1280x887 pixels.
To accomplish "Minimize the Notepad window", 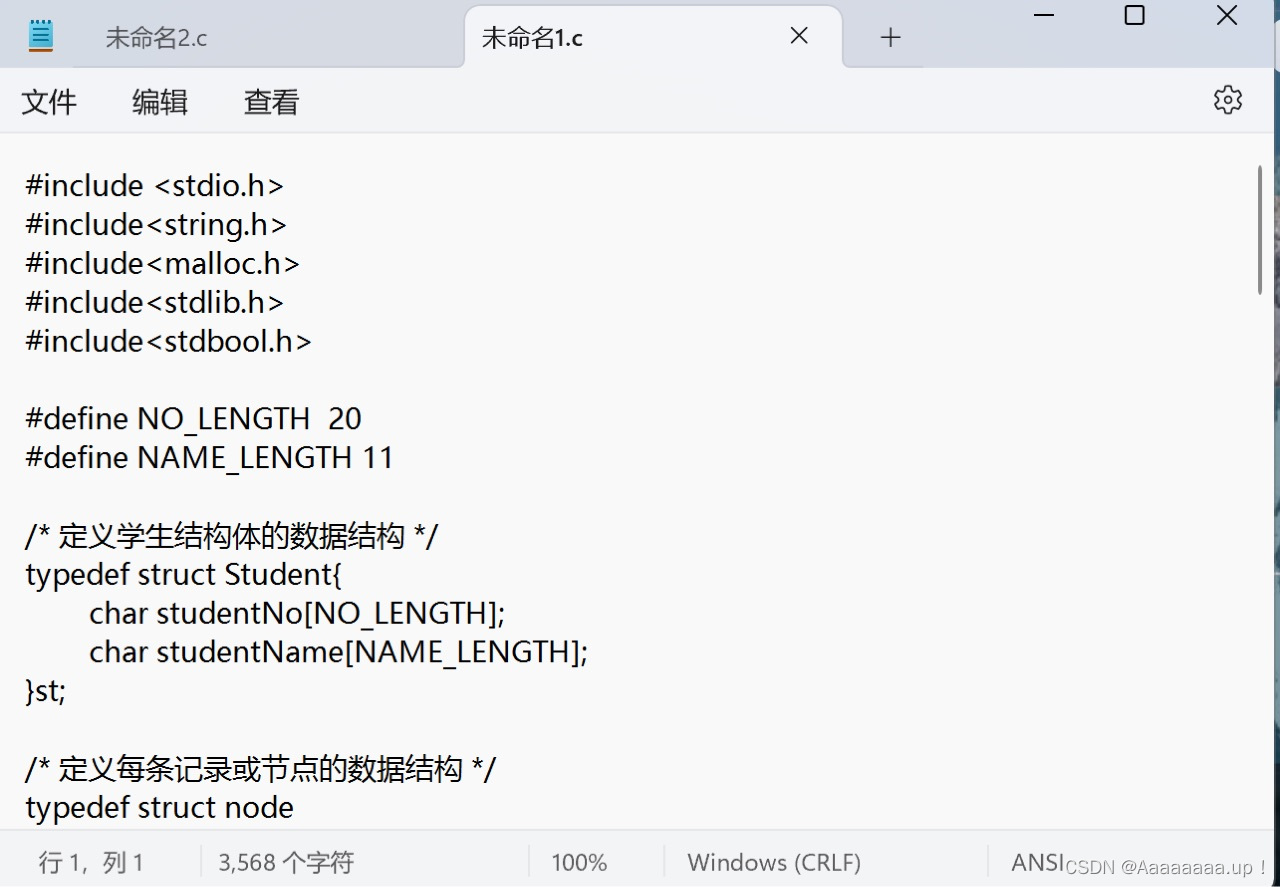I will [x=1044, y=15].
